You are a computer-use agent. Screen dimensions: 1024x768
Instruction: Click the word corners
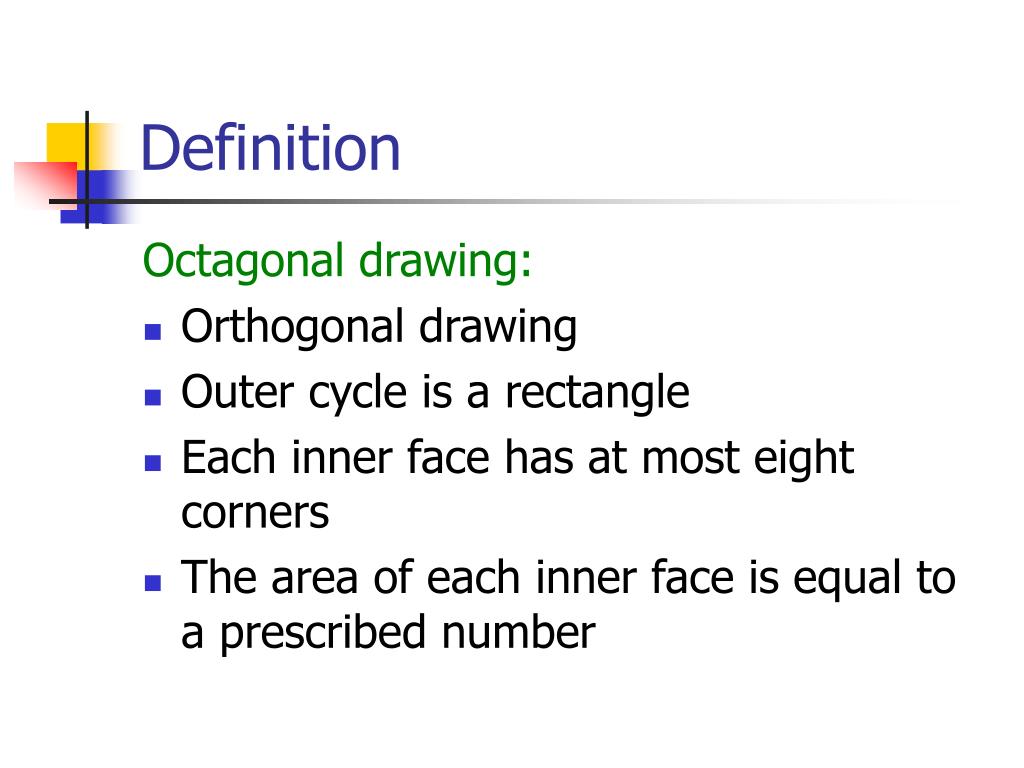pyautogui.click(x=255, y=513)
